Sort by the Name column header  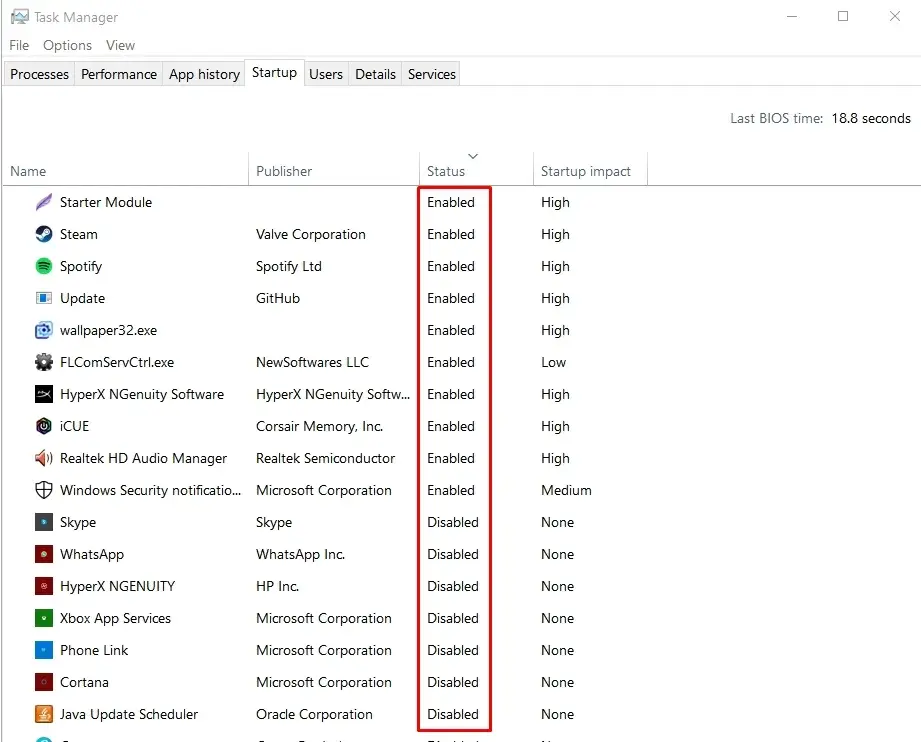click(x=125, y=169)
